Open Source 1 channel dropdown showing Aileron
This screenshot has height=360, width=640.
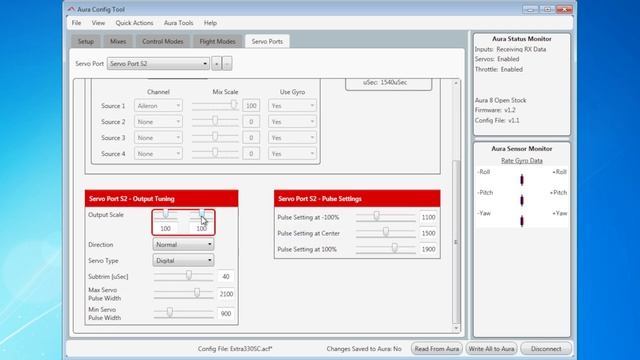coord(158,106)
